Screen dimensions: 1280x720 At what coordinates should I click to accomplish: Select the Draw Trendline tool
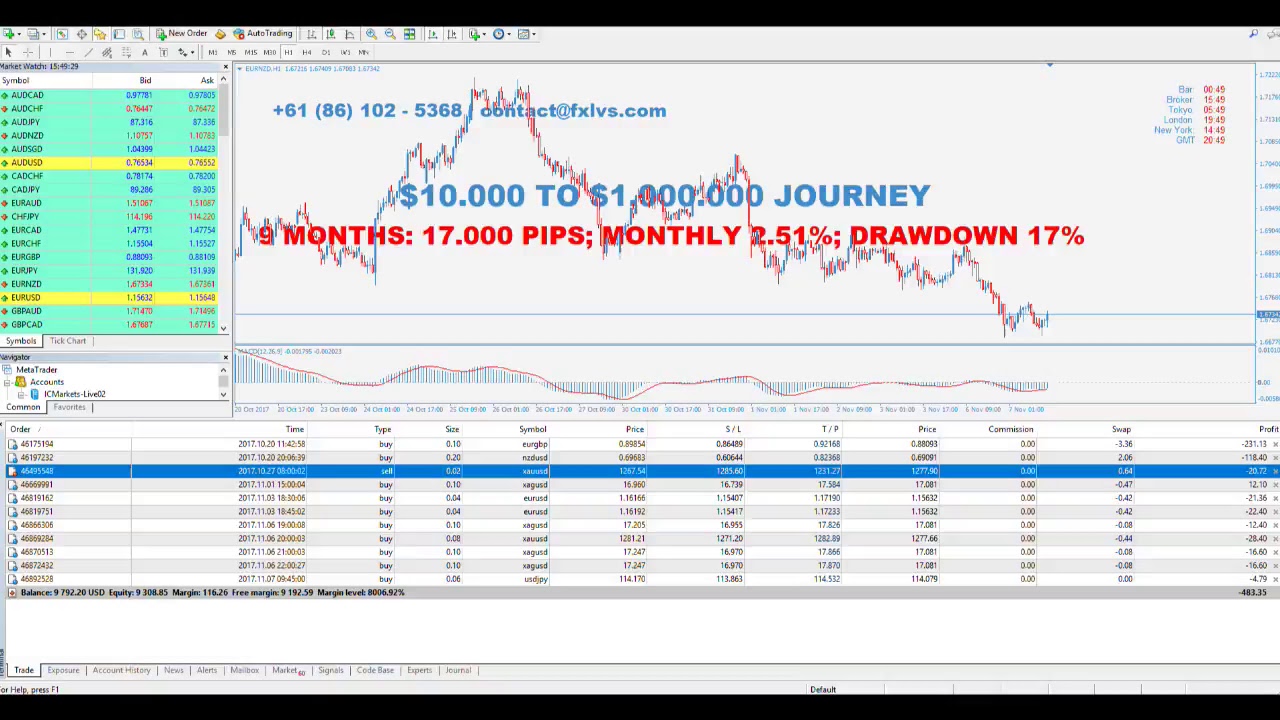tap(88, 52)
